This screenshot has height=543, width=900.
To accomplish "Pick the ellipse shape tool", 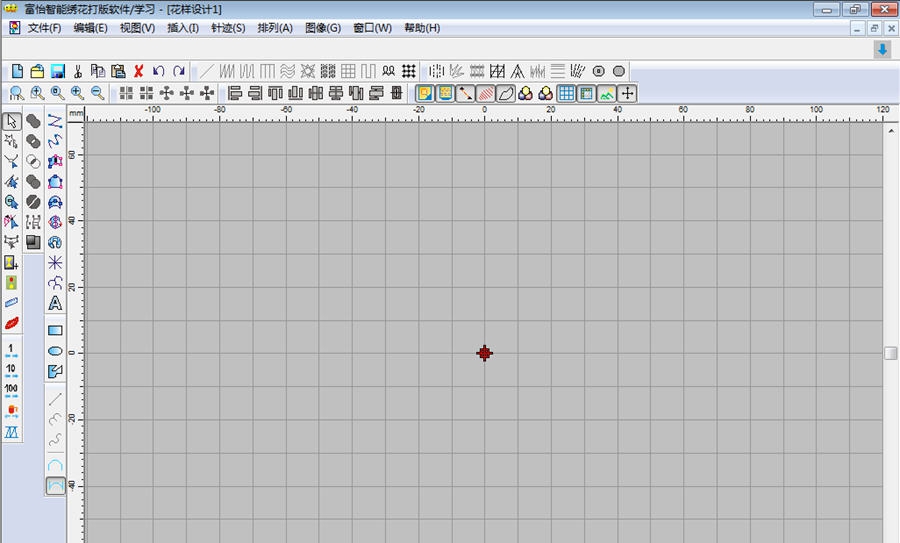I will 55,351.
